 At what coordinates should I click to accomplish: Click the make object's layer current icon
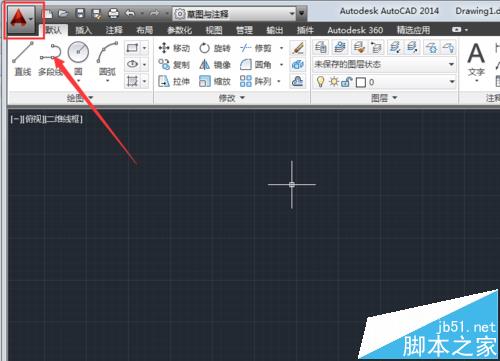(340, 48)
